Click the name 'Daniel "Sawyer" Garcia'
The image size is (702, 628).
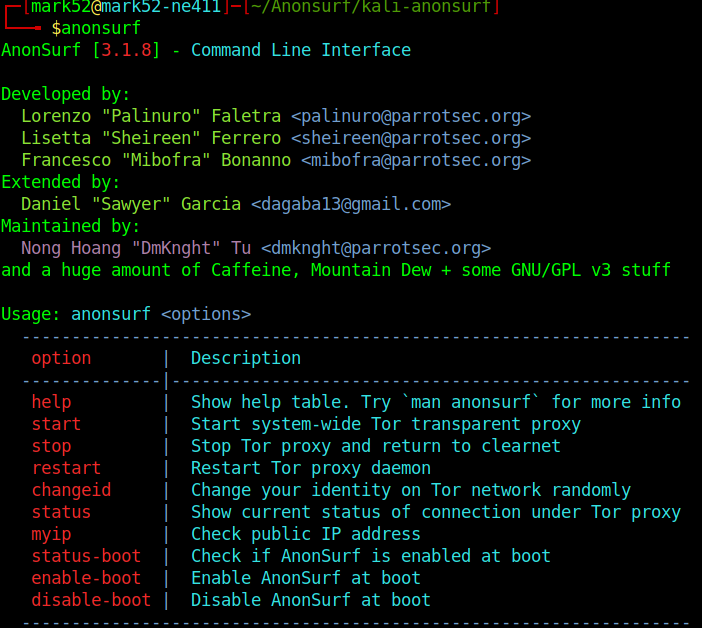coord(131,204)
